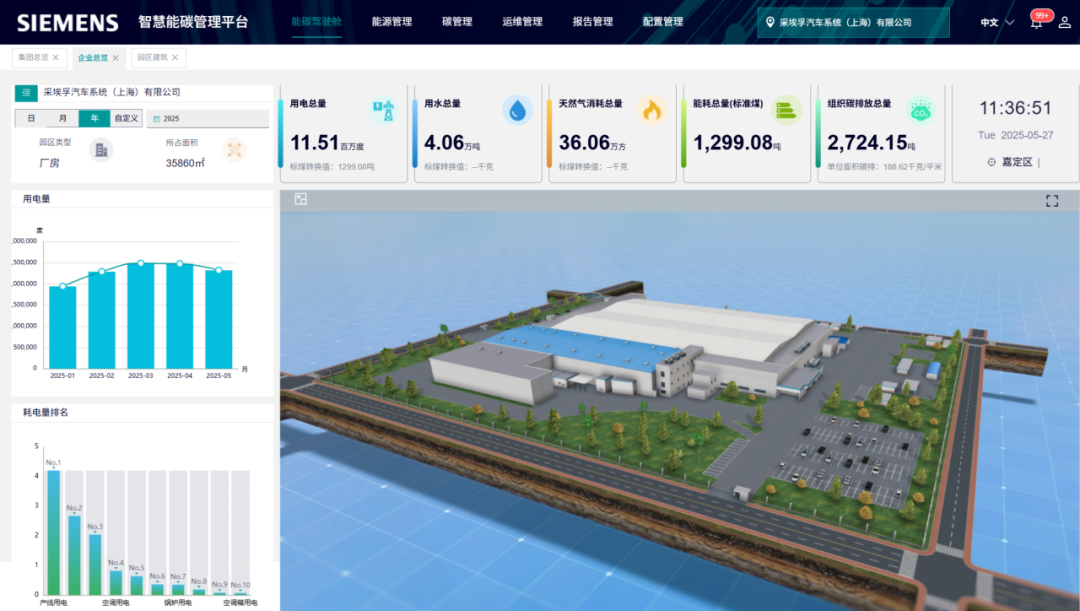The image size is (1080, 611).
Task: Select the 日 time range option
Action: [x=31, y=118]
